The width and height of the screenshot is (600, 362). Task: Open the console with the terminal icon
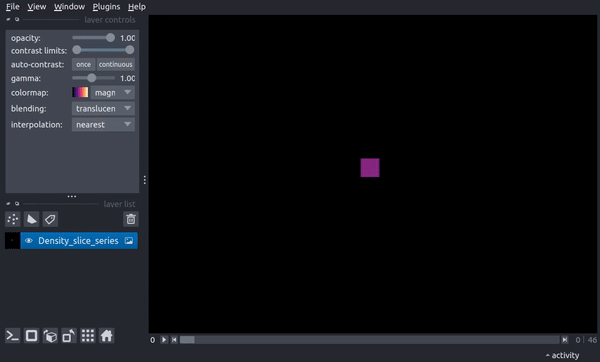[13, 336]
